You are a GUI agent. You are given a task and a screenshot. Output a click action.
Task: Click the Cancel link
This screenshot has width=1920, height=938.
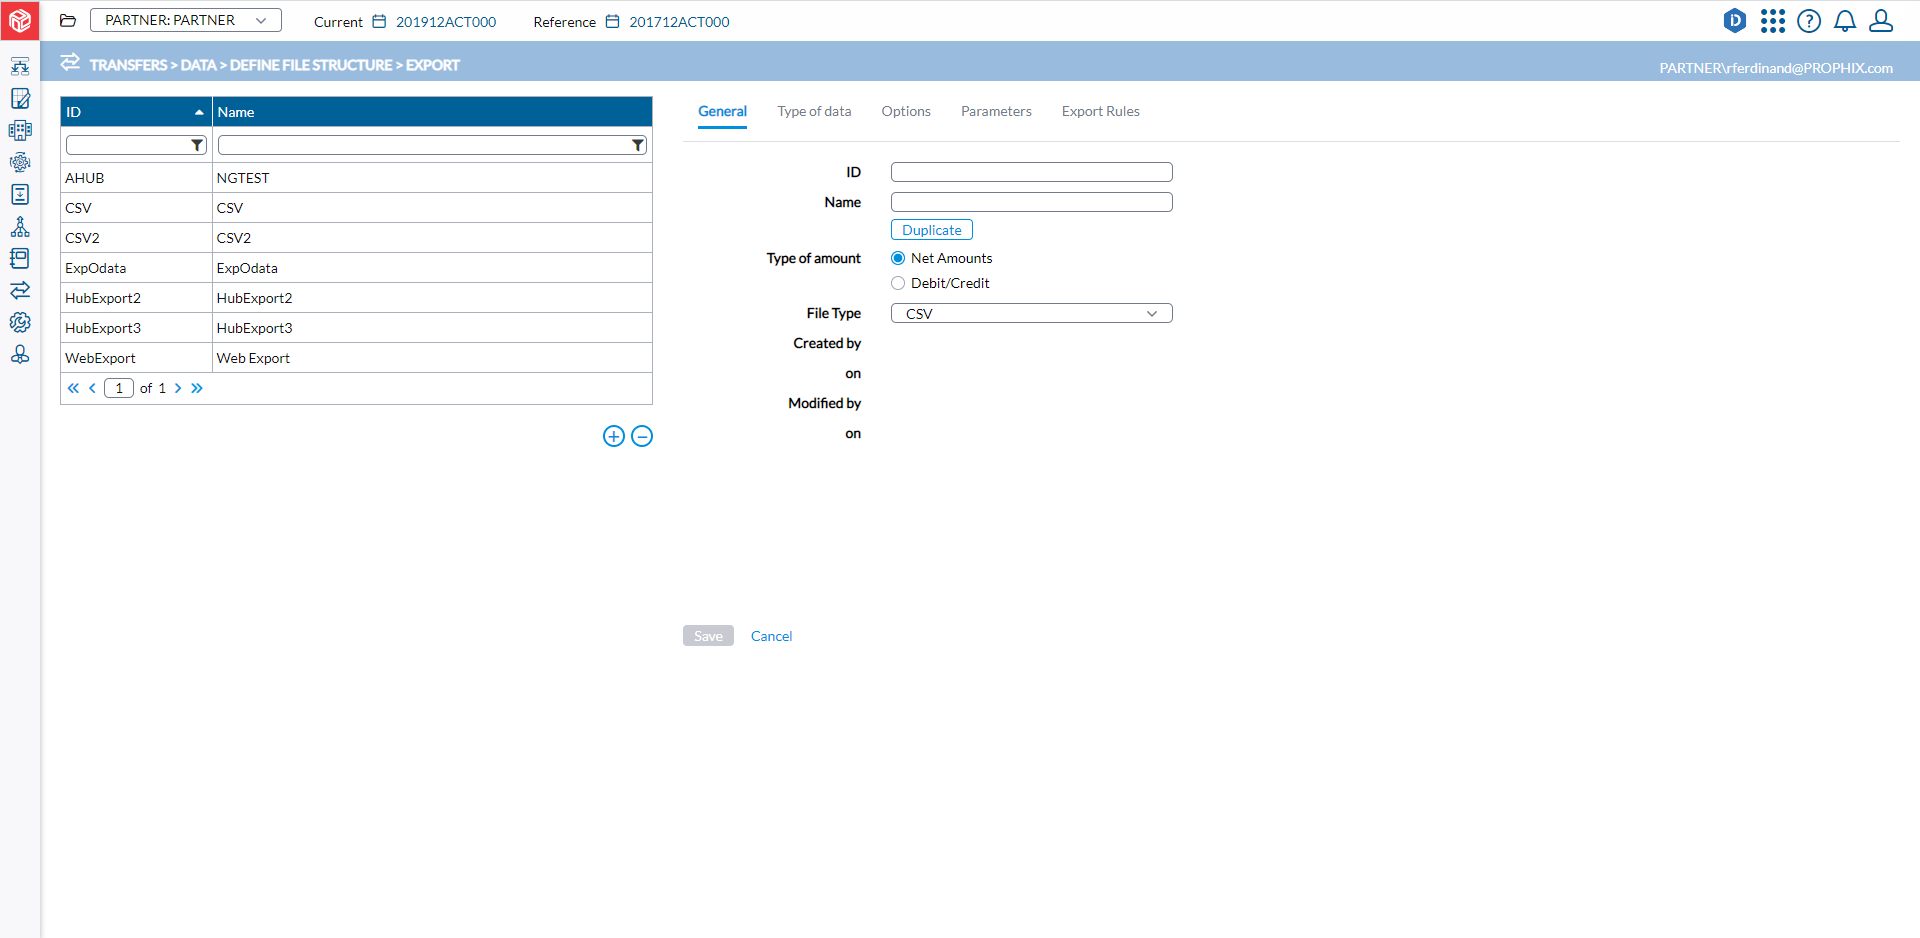pyautogui.click(x=771, y=636)
